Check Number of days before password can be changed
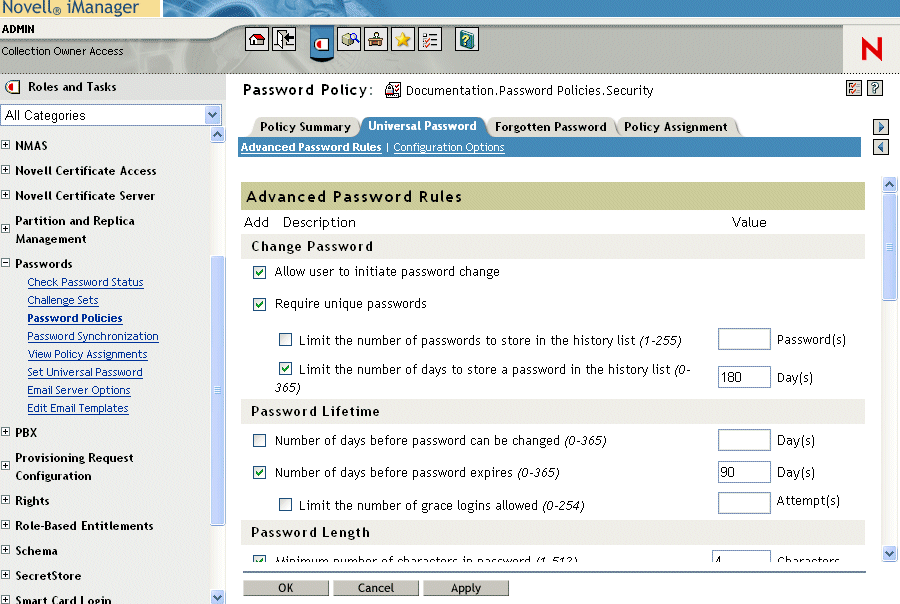This screenshot has width=900, height=604. point(259,440)
